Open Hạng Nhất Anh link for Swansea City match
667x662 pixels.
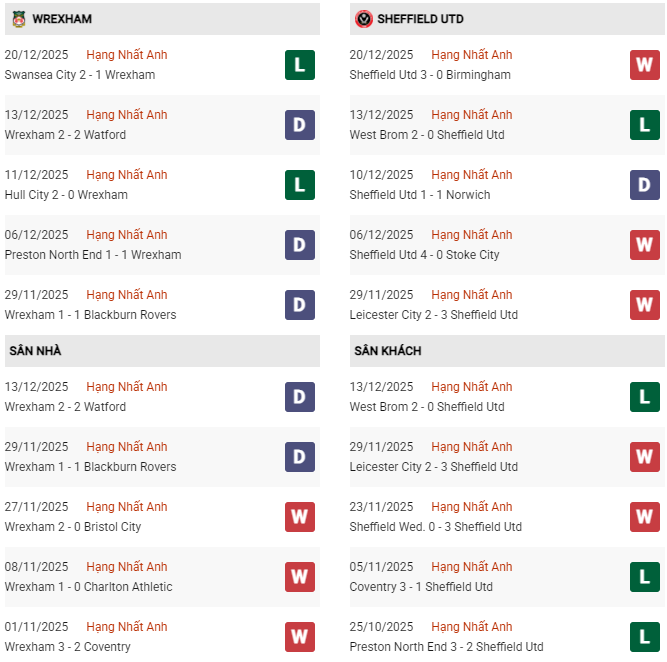(127, 55)
